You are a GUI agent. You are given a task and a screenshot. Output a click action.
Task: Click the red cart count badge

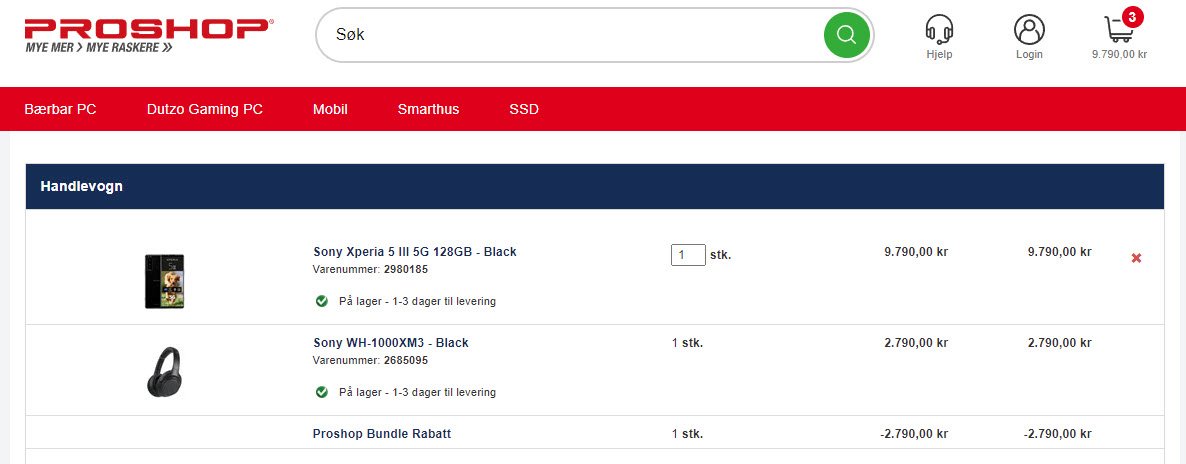(x=1132, y=17)
